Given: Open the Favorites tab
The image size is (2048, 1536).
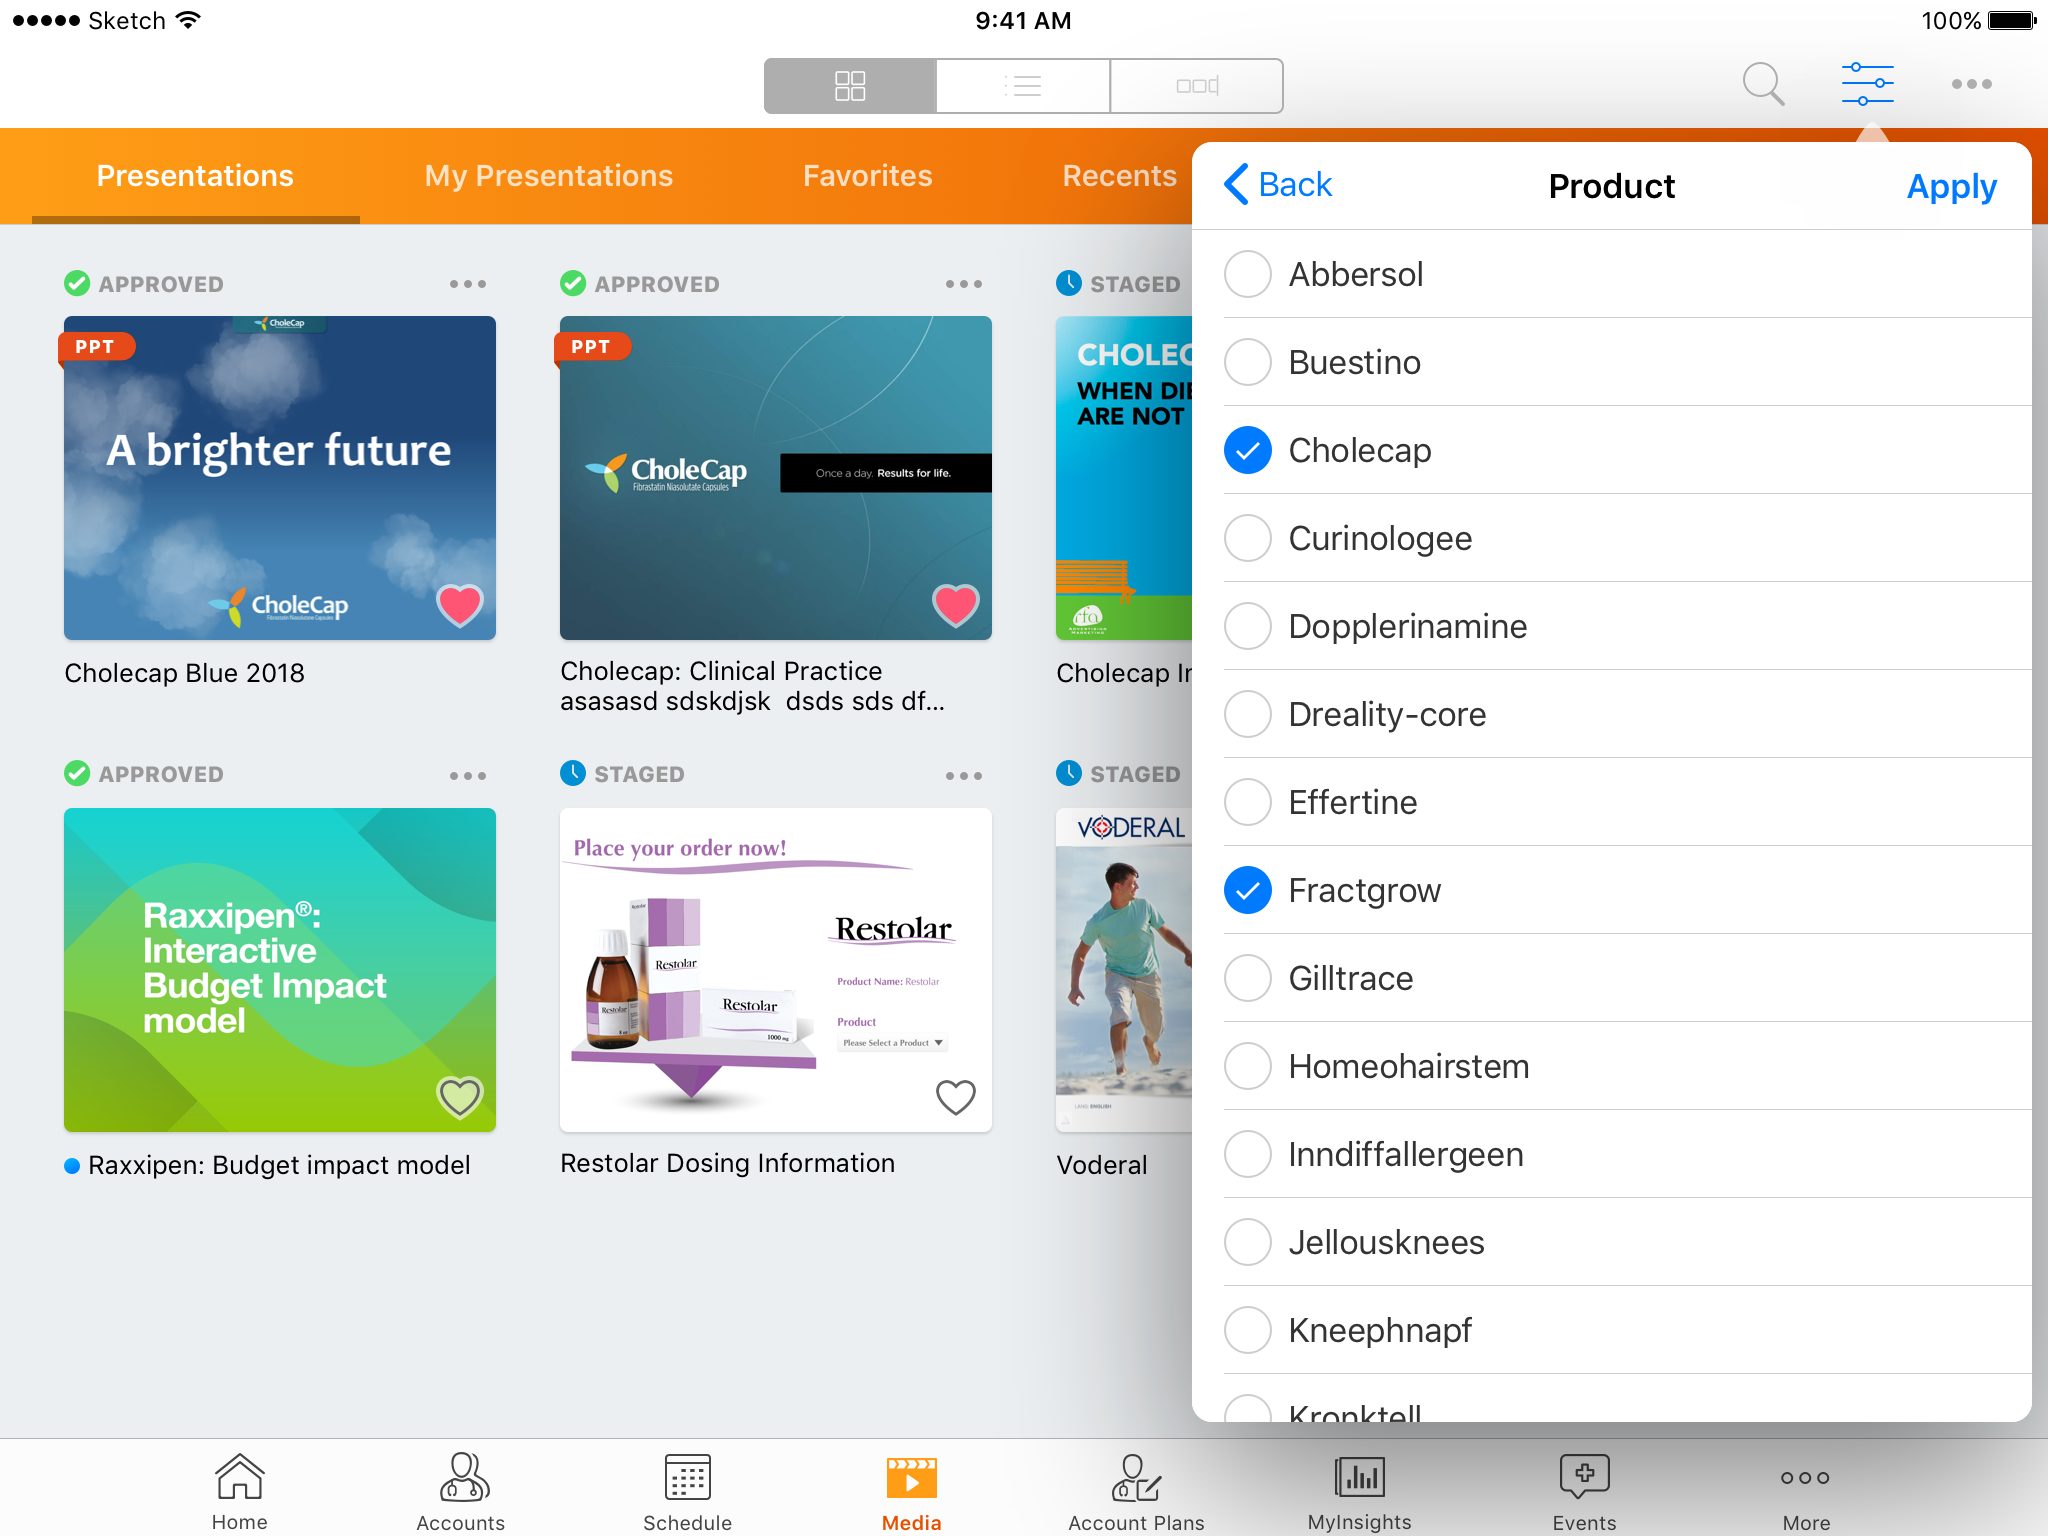Looking at the screenshot, I should tap(867, 176).
